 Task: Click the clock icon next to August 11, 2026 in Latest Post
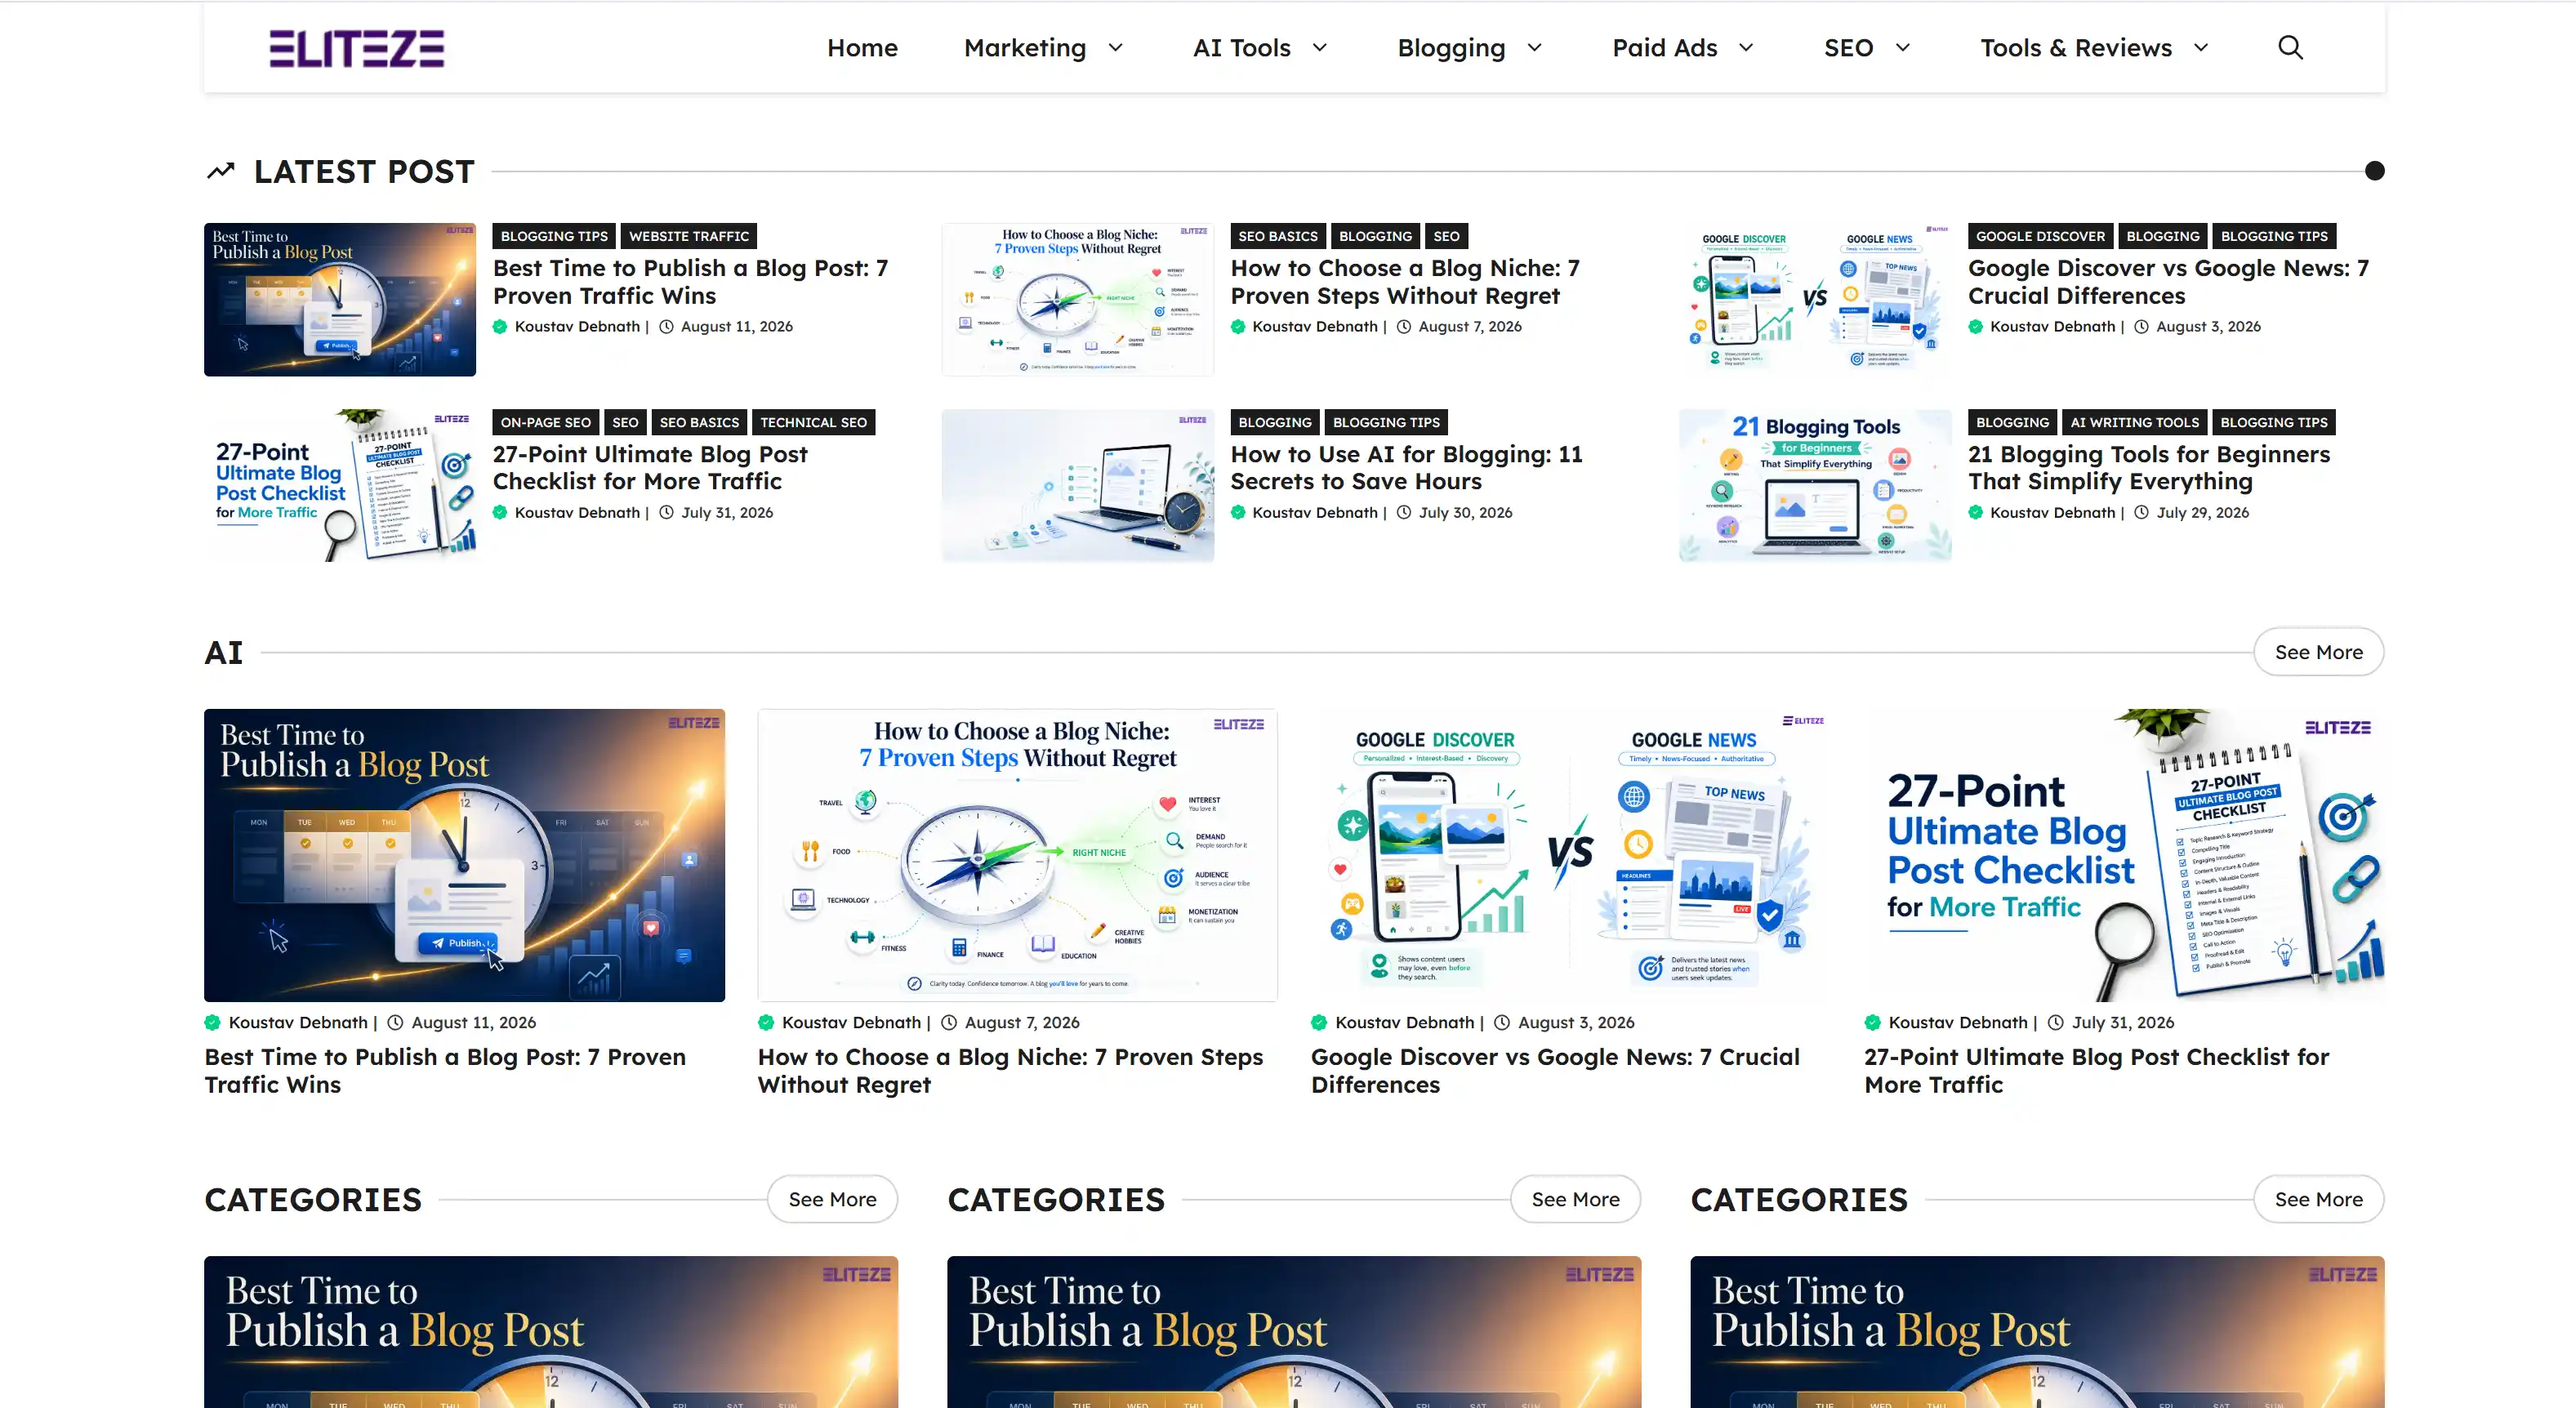click(666, 326)
